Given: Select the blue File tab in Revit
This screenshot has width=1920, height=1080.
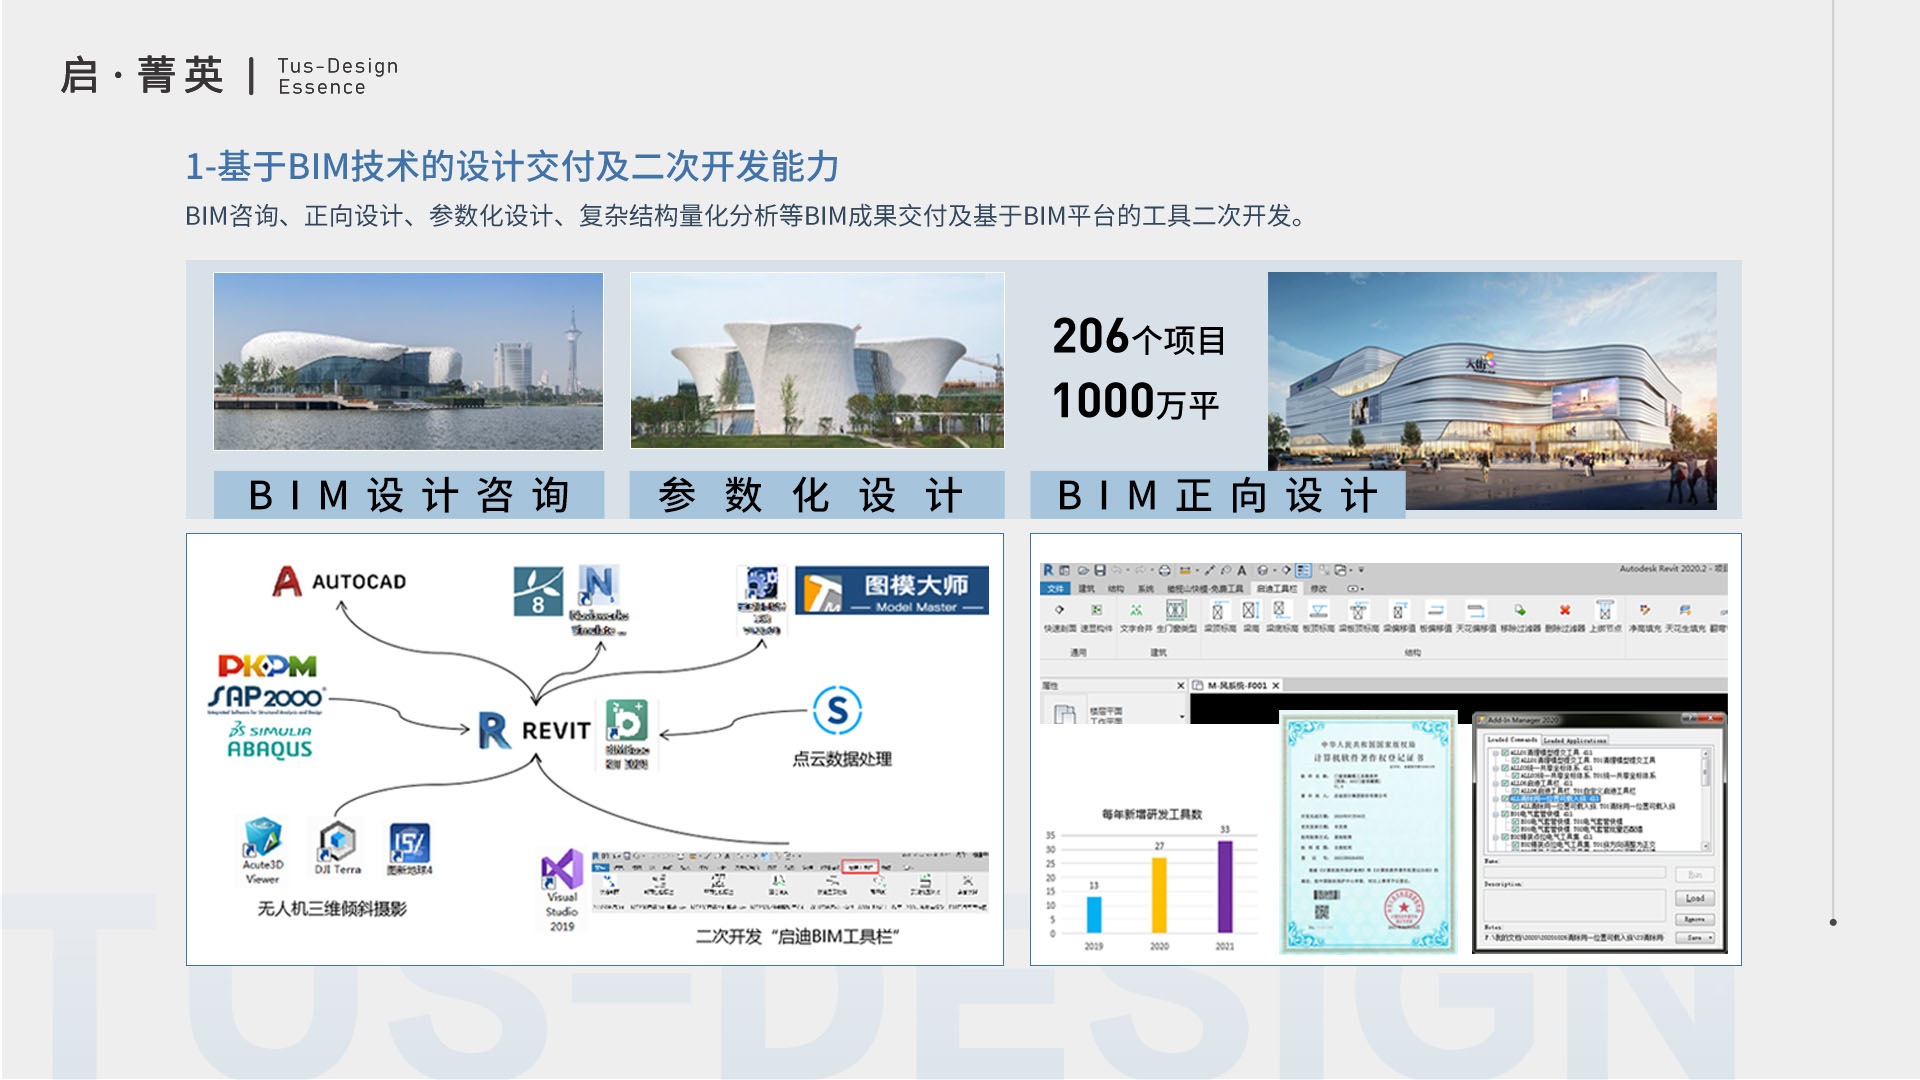Looking at the screenshot, I should [x=1055, y=589].
